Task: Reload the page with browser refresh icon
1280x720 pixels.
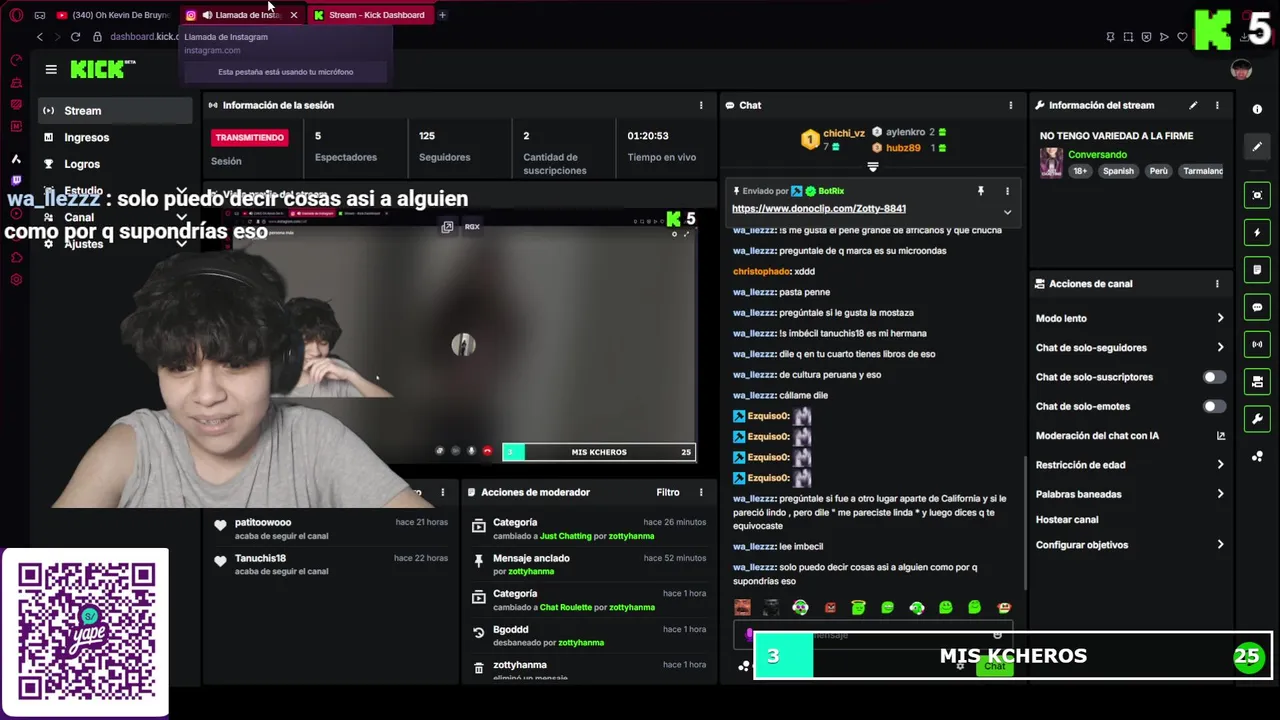Action: click(75, 37)
